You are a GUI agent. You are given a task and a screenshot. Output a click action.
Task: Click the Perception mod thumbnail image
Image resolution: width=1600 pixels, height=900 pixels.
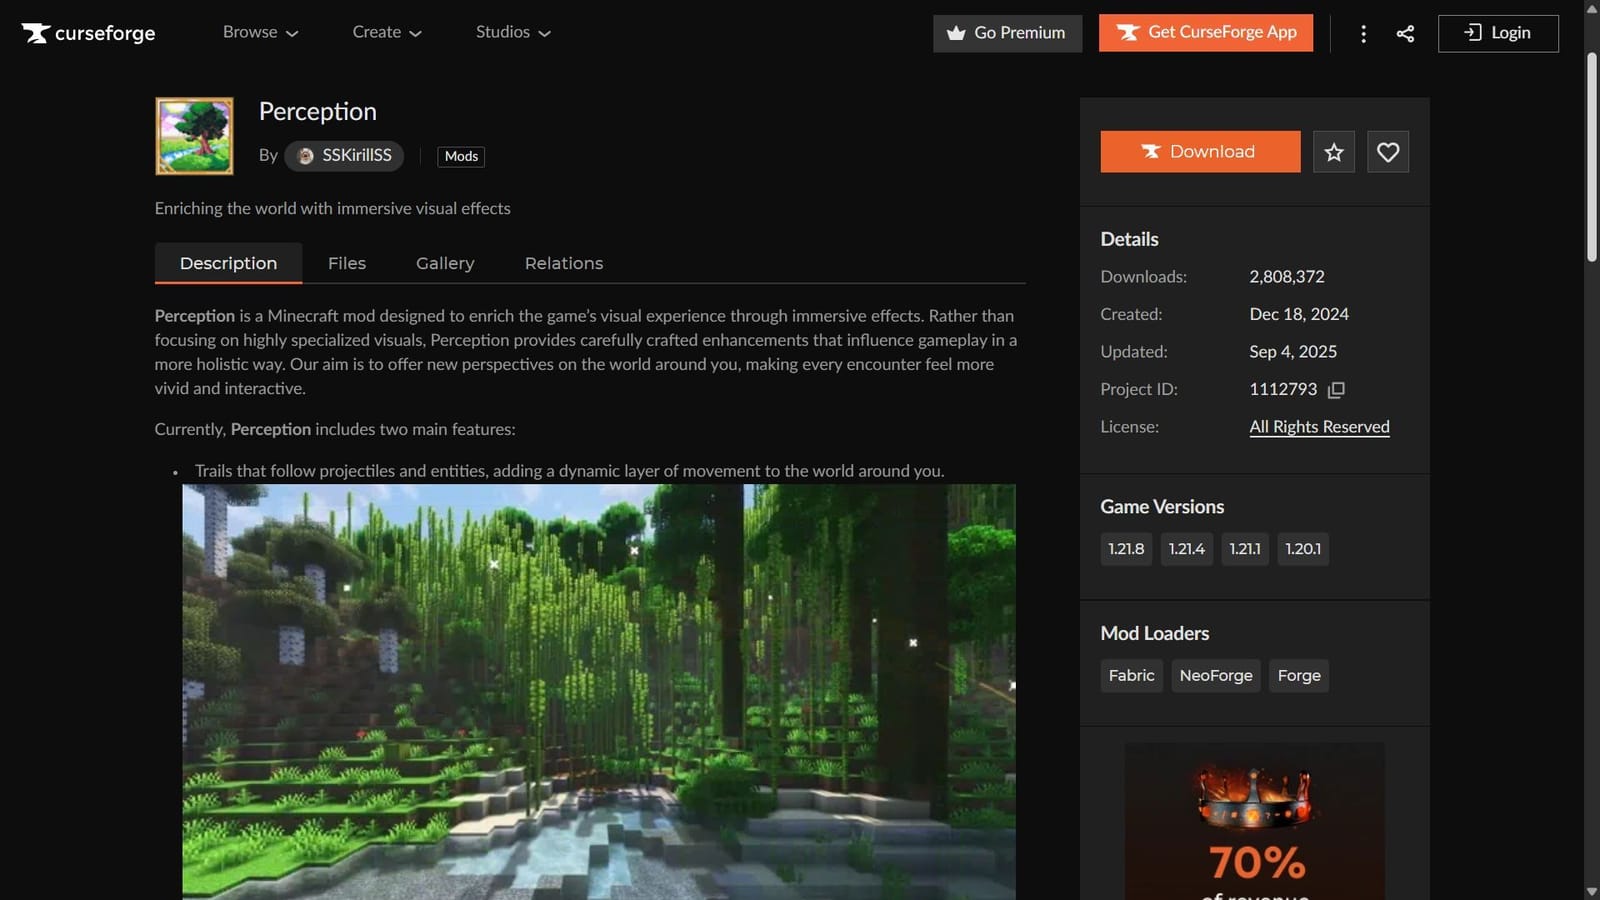193,136
